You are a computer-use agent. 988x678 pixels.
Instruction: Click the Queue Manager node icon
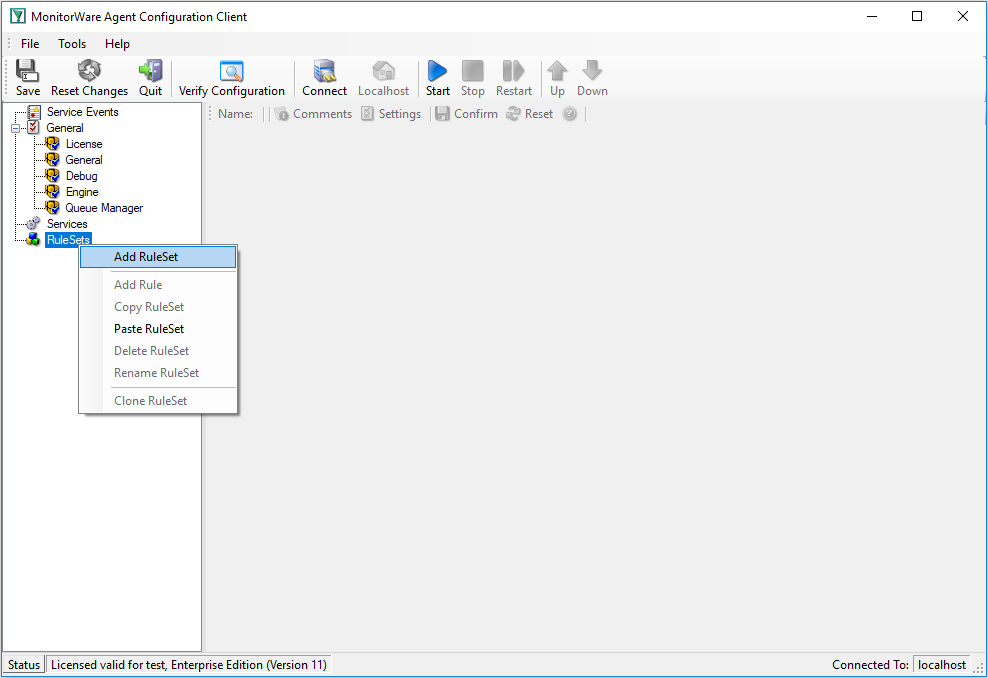click(52, 207)
